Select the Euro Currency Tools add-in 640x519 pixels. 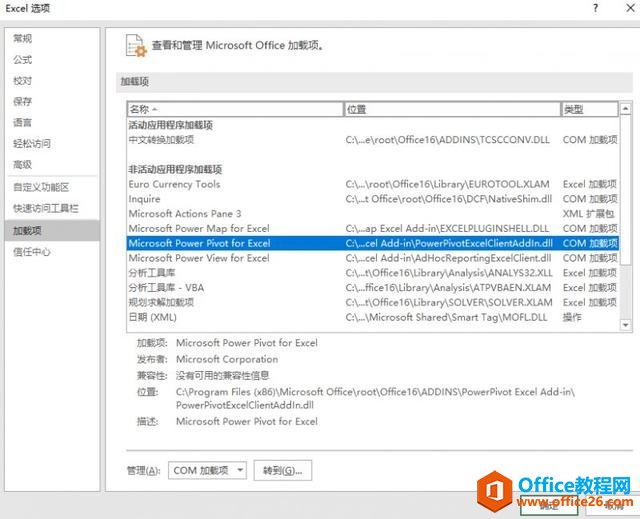(373, 184)
